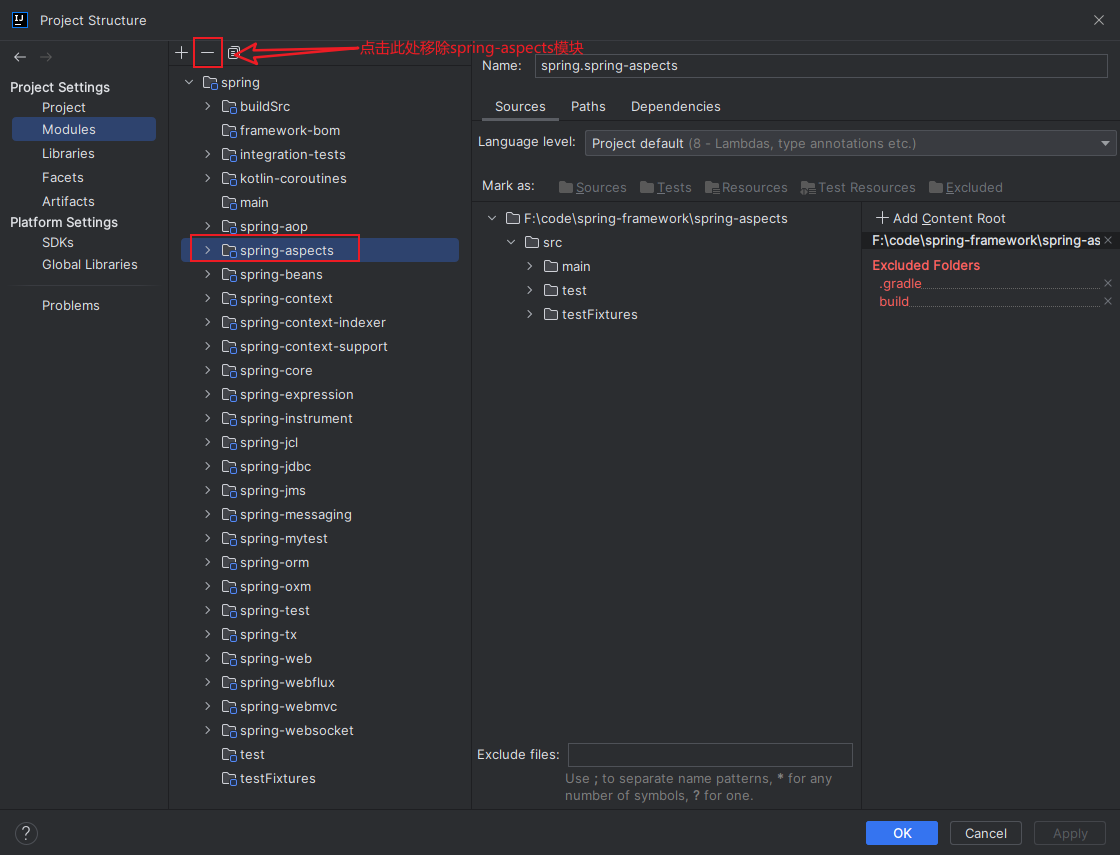Remove the selected module with minus icon
1120x855 pixels.
207,52
